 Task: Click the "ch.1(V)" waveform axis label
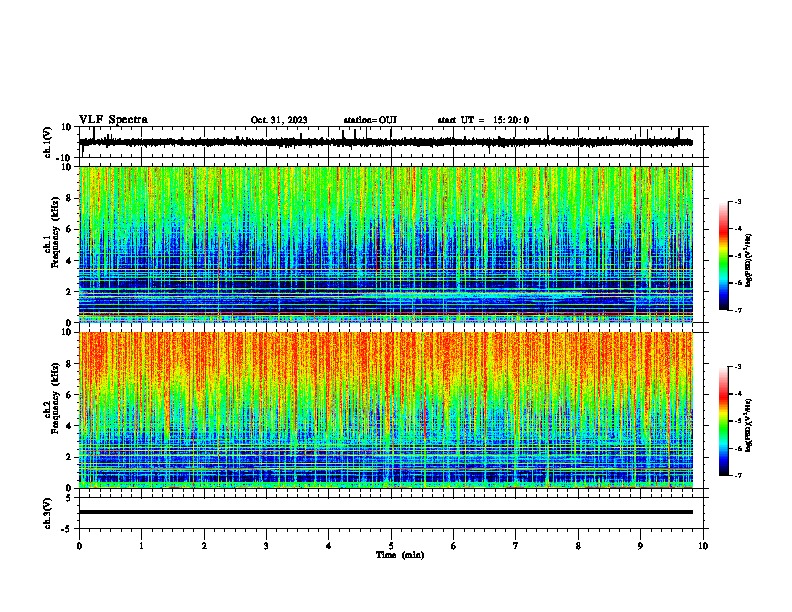pos(48,142)
